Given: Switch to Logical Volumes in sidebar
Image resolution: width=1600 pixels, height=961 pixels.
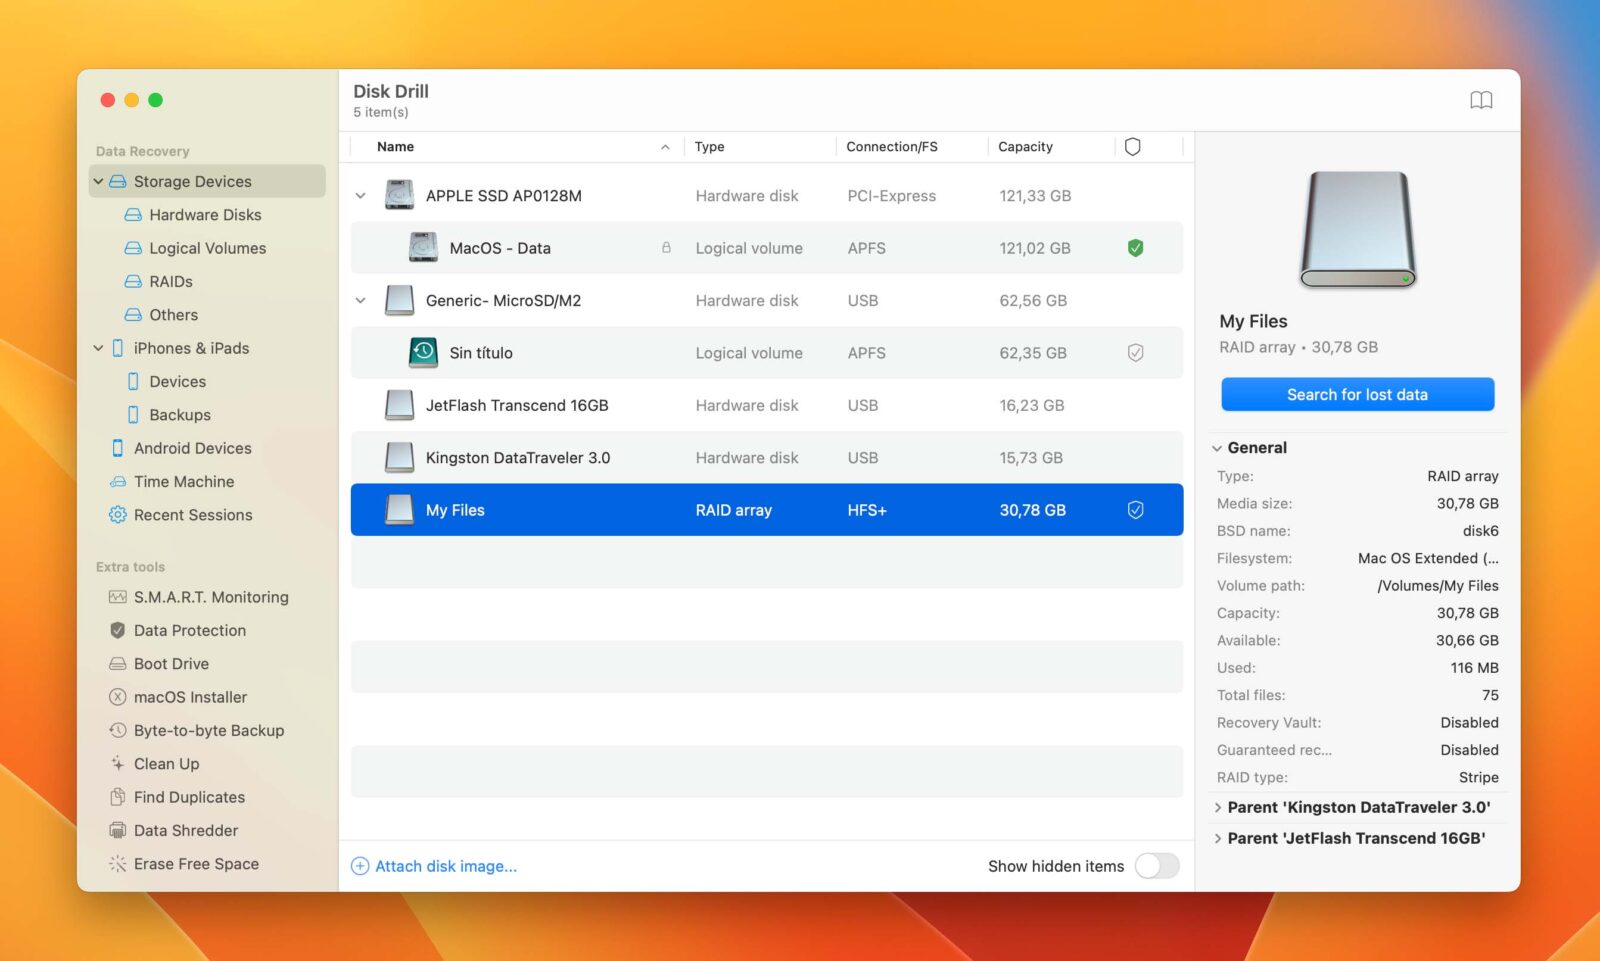Looking at the screenshot, I should 208,248.
